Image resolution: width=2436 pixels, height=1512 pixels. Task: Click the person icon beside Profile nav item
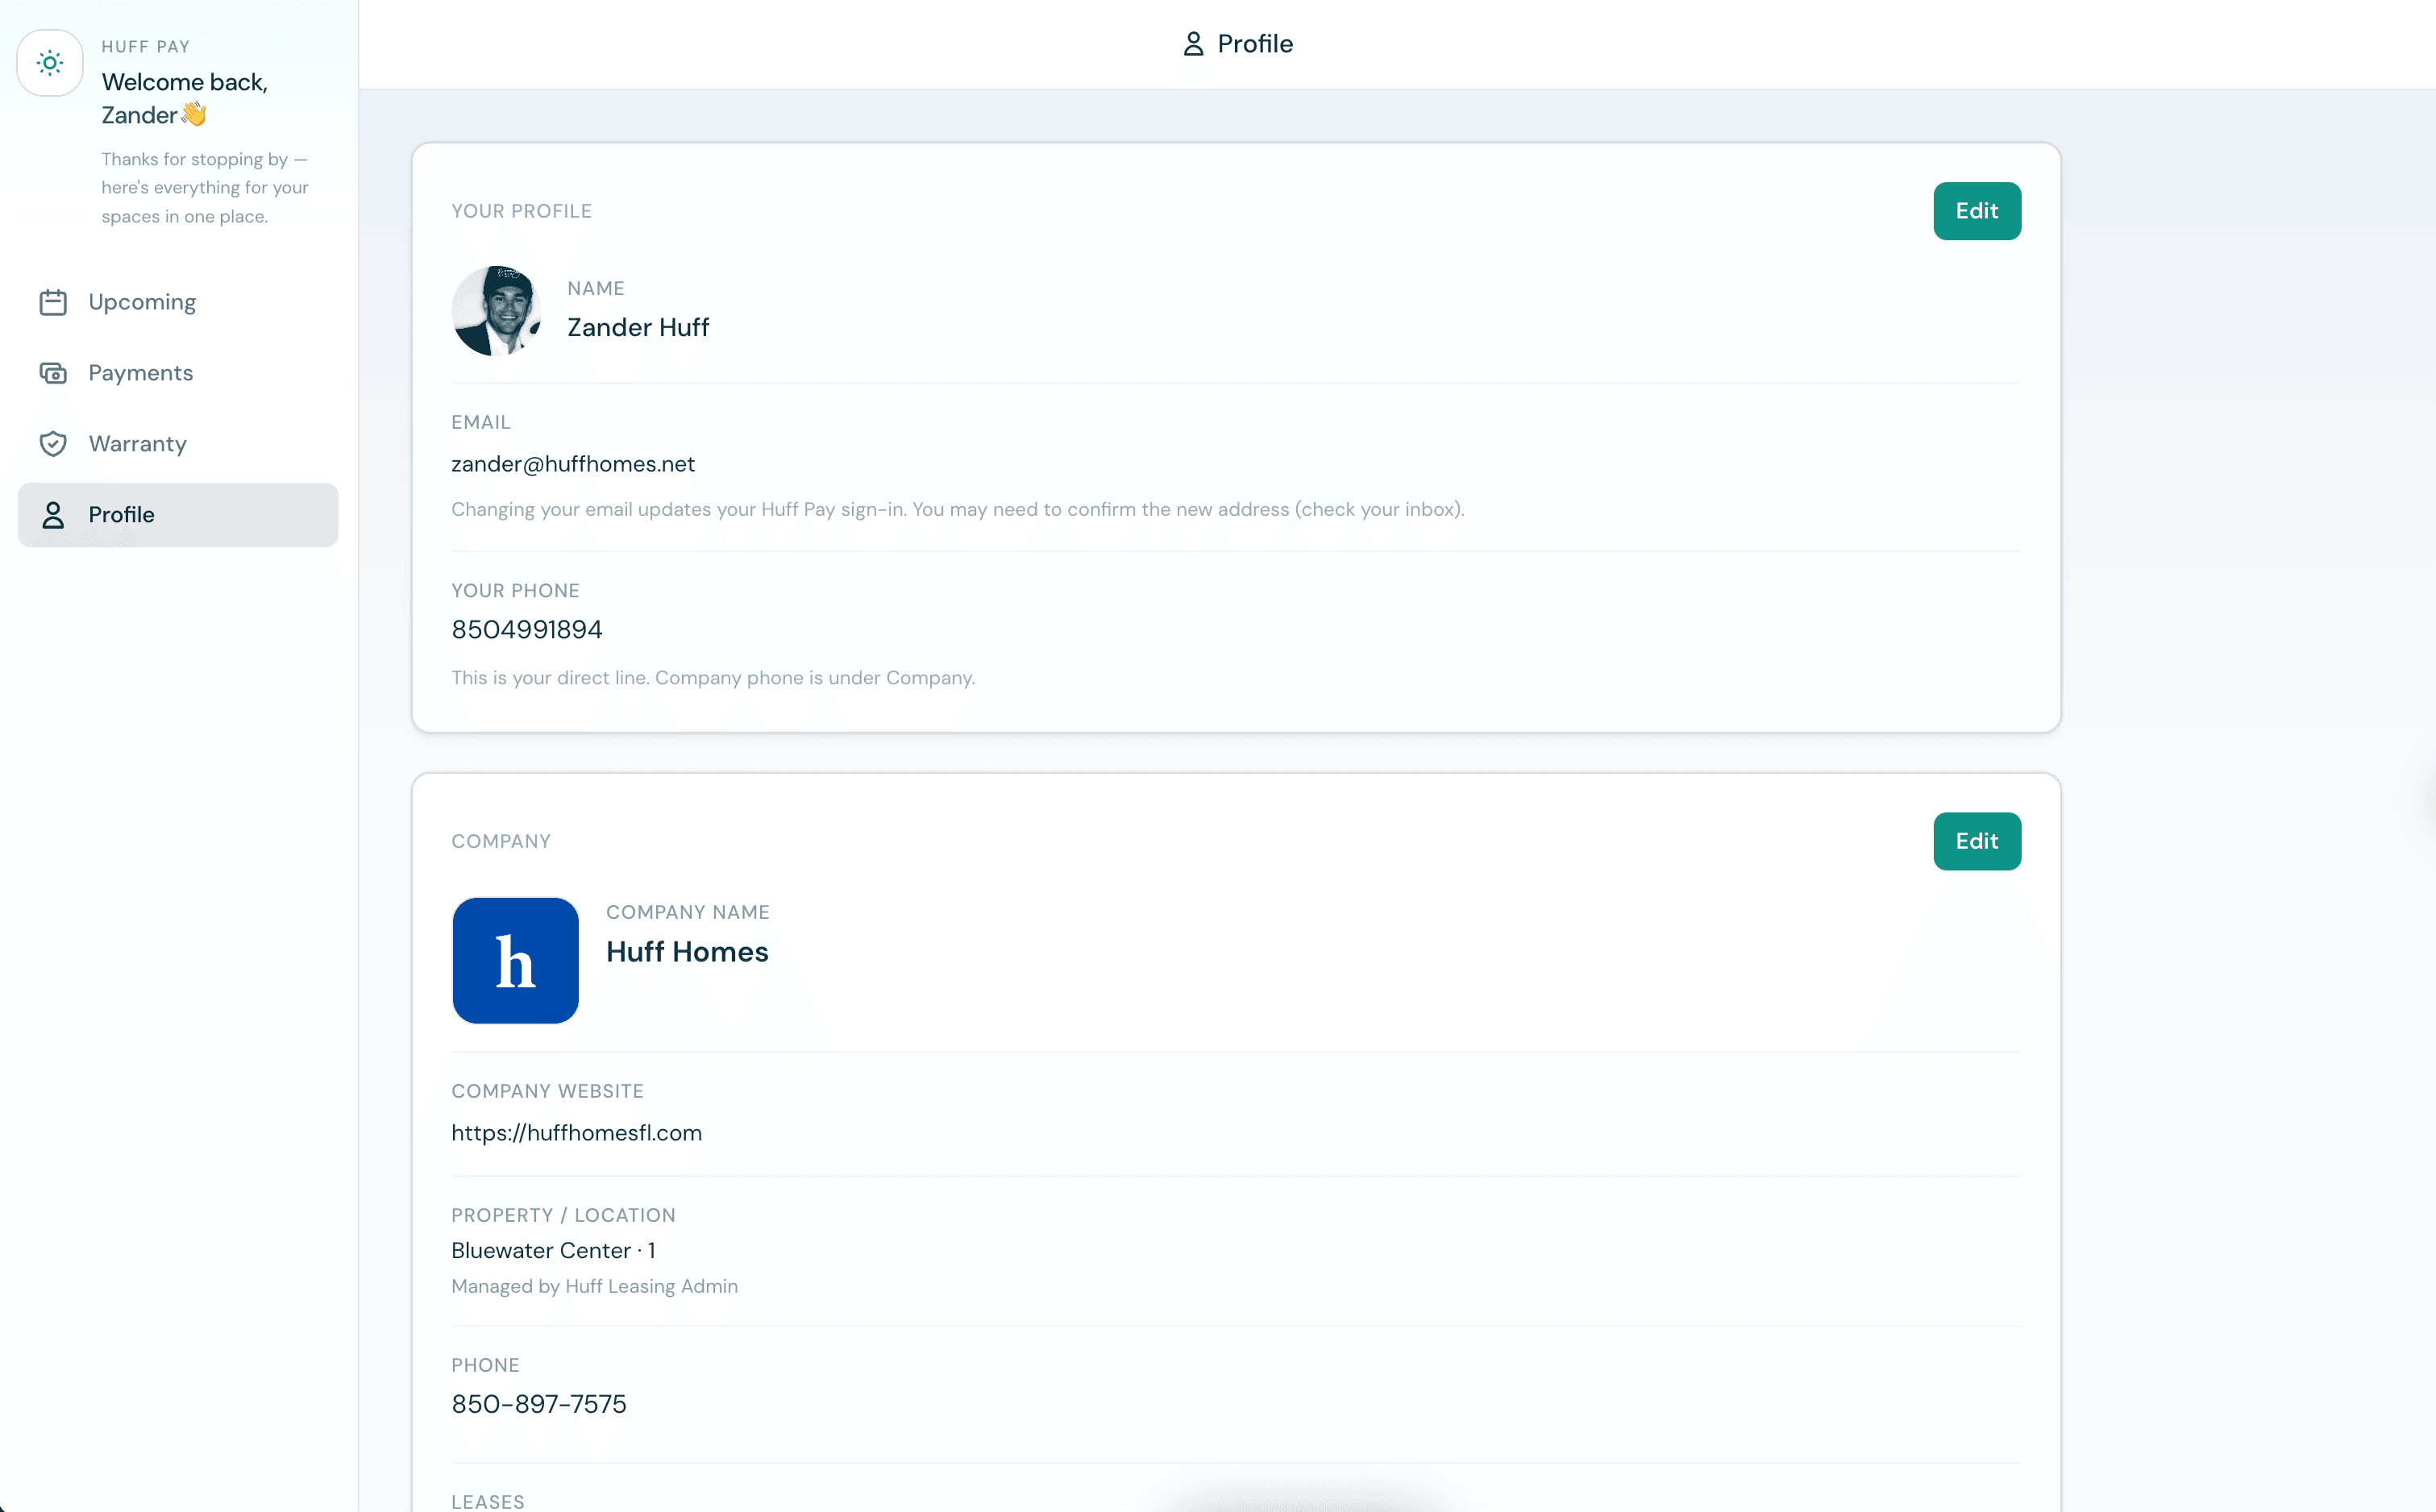coord(53,514)
